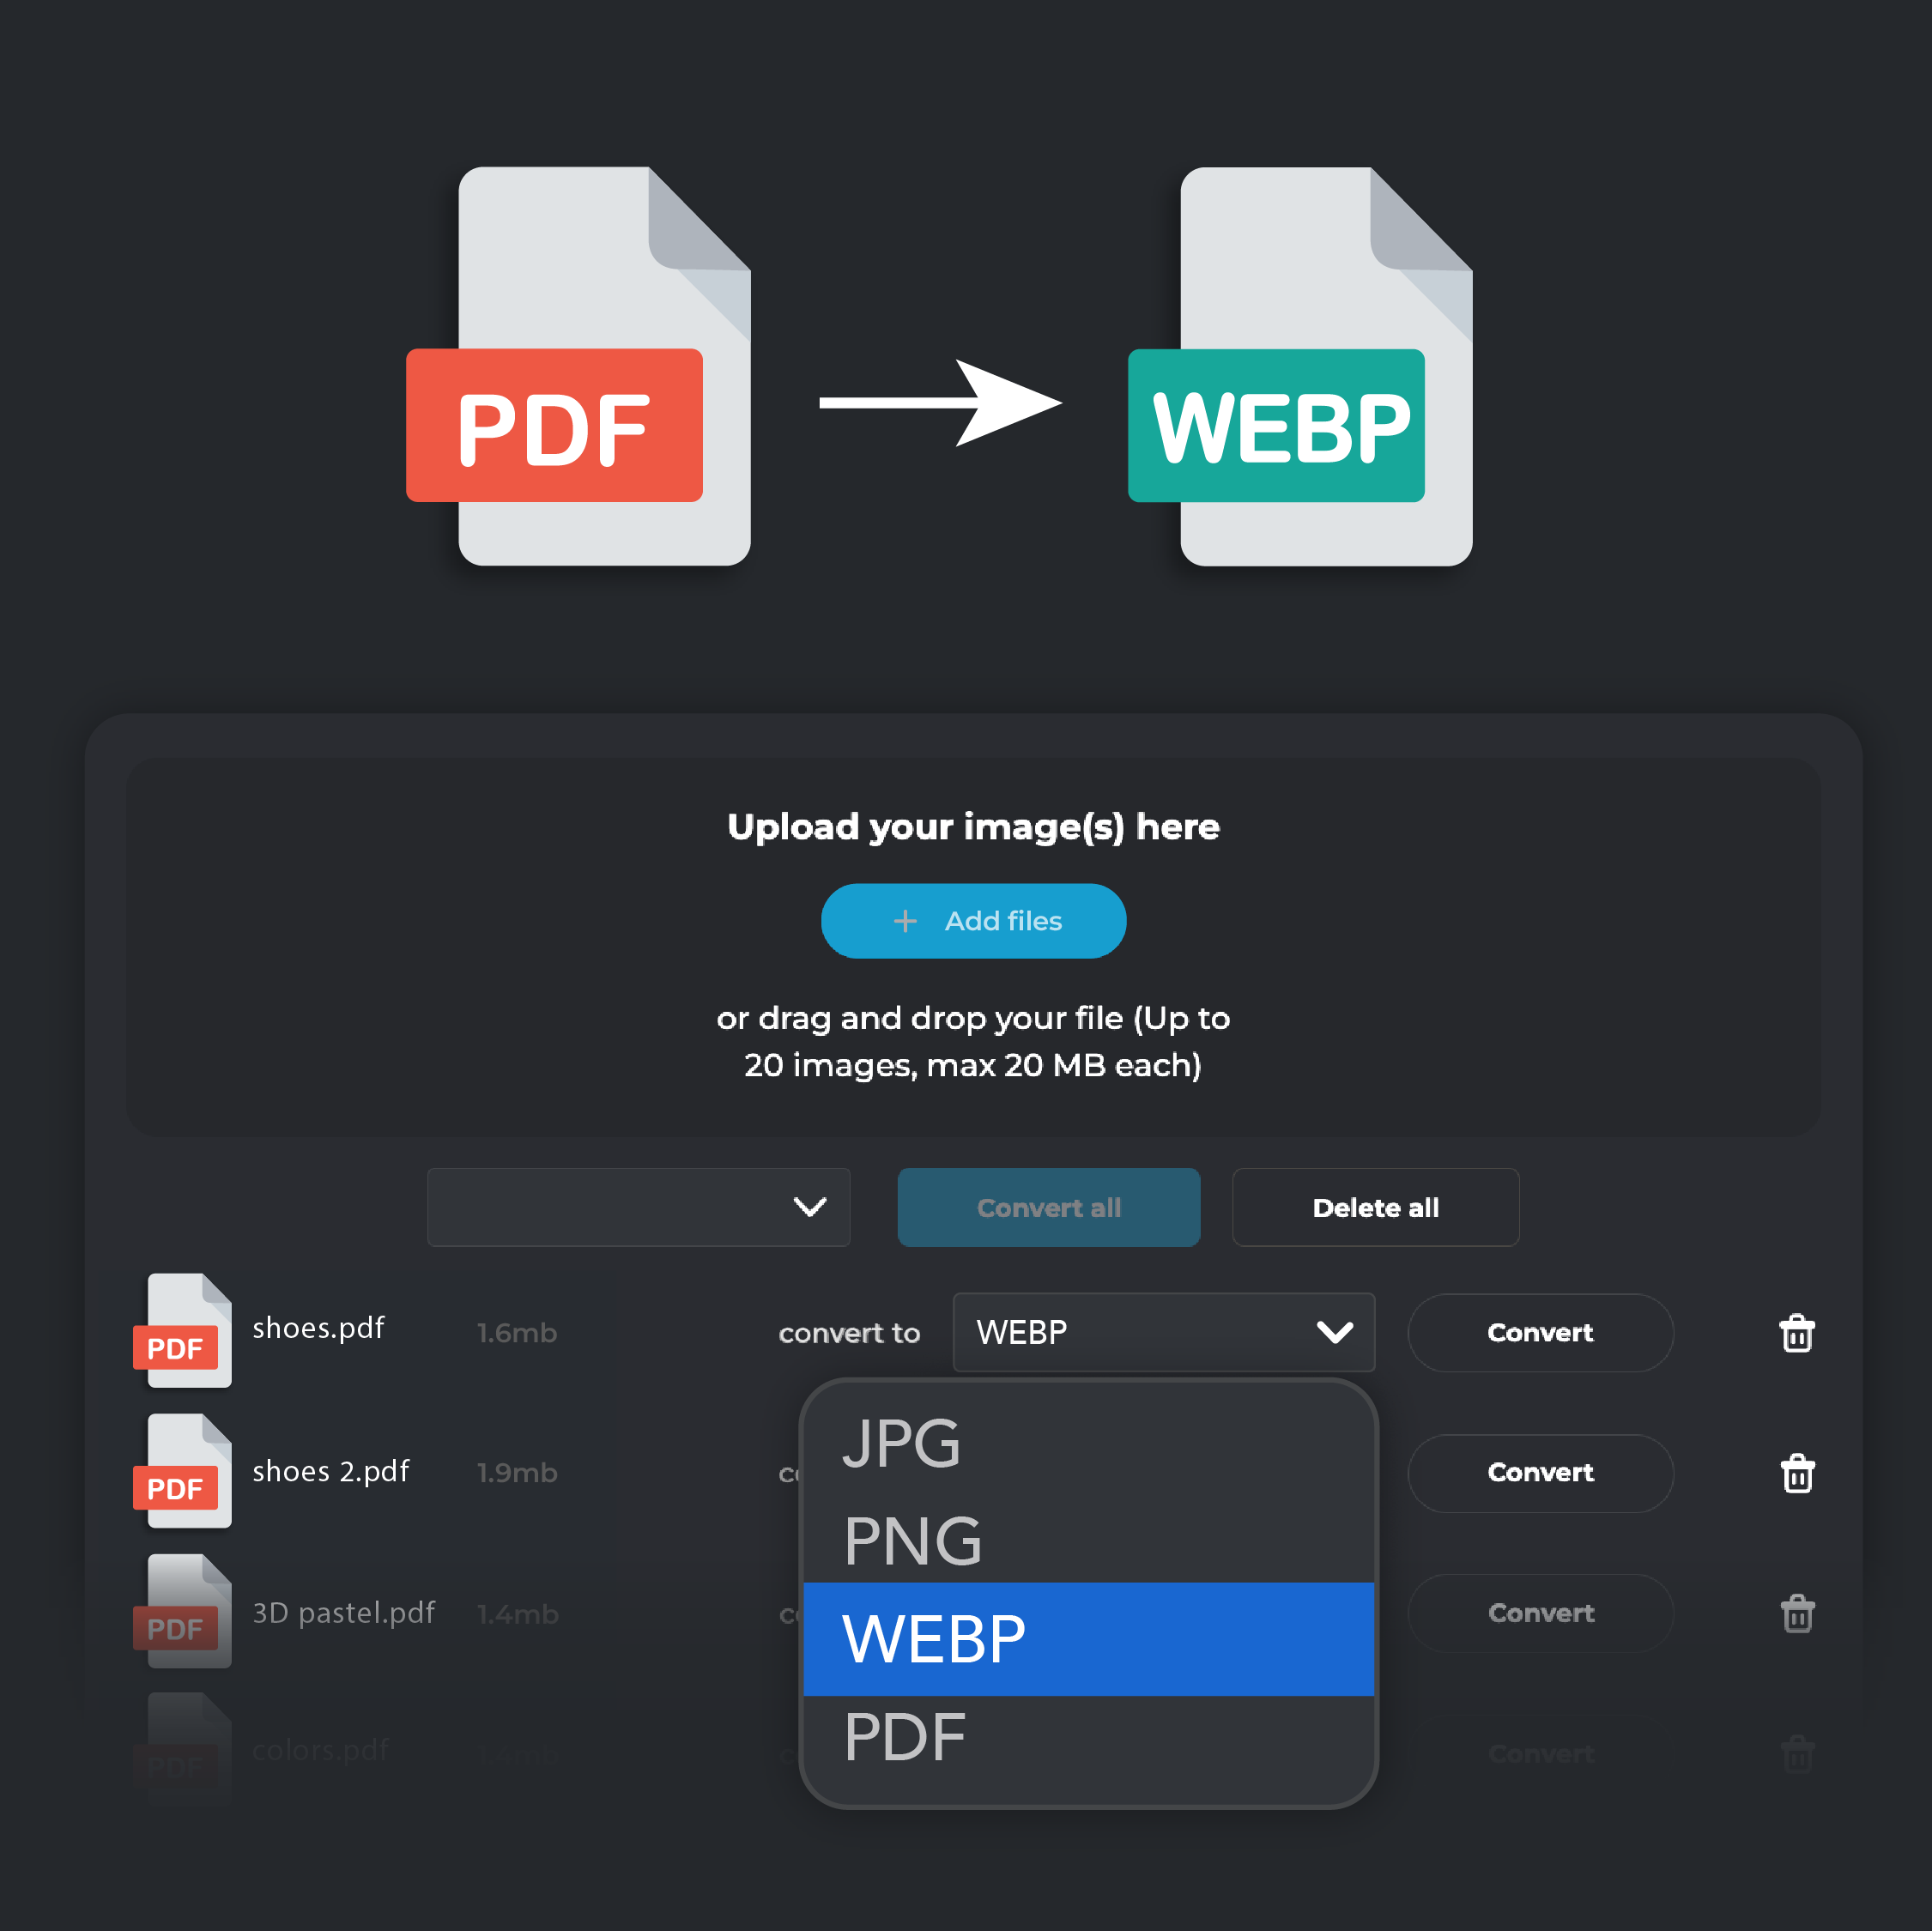Click the Convert all button
Image resolution: width=1932 pixels, height=1931 pixels.
tap(1049, 1207)
